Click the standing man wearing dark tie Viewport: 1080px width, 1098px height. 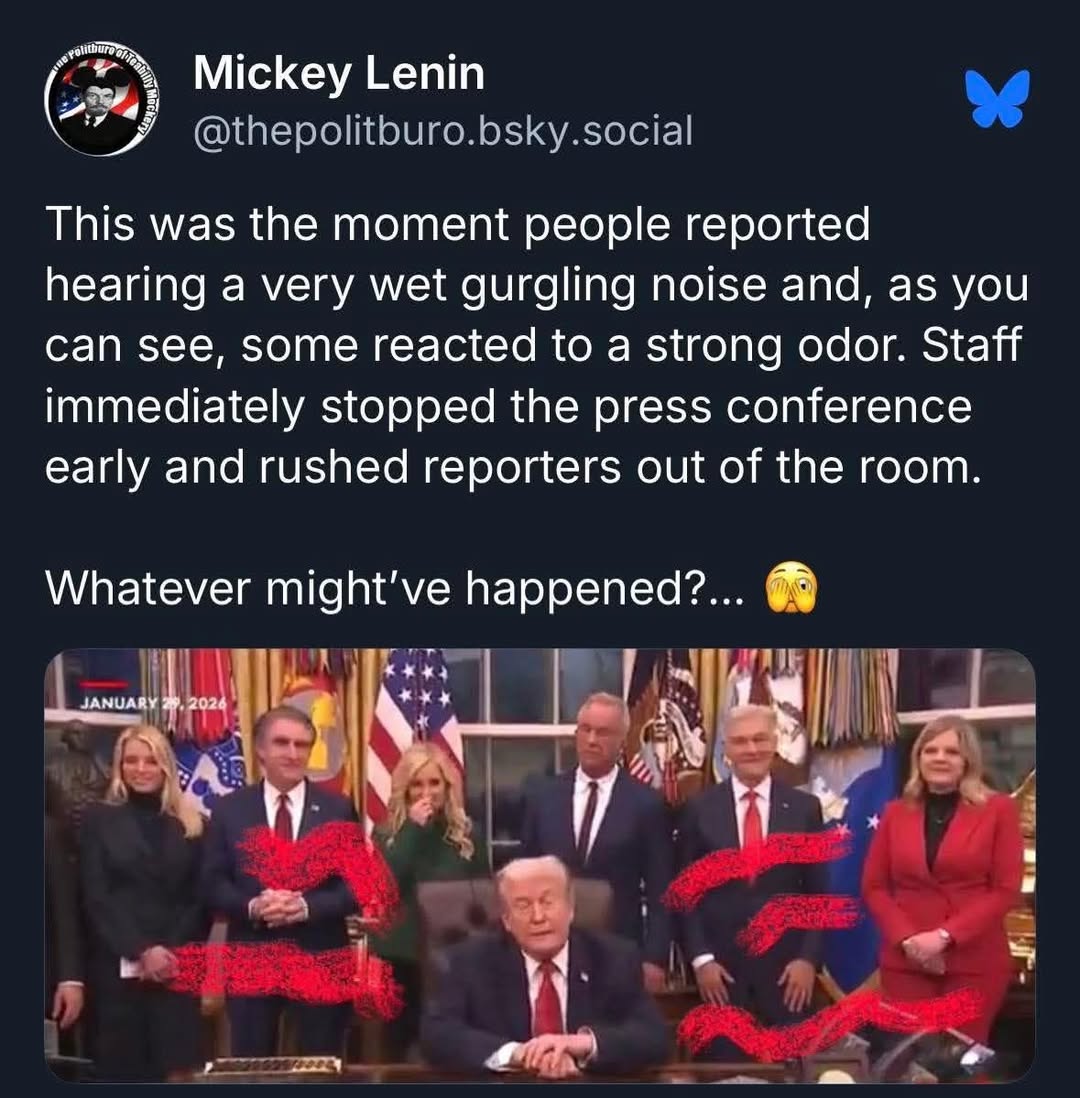595,805
